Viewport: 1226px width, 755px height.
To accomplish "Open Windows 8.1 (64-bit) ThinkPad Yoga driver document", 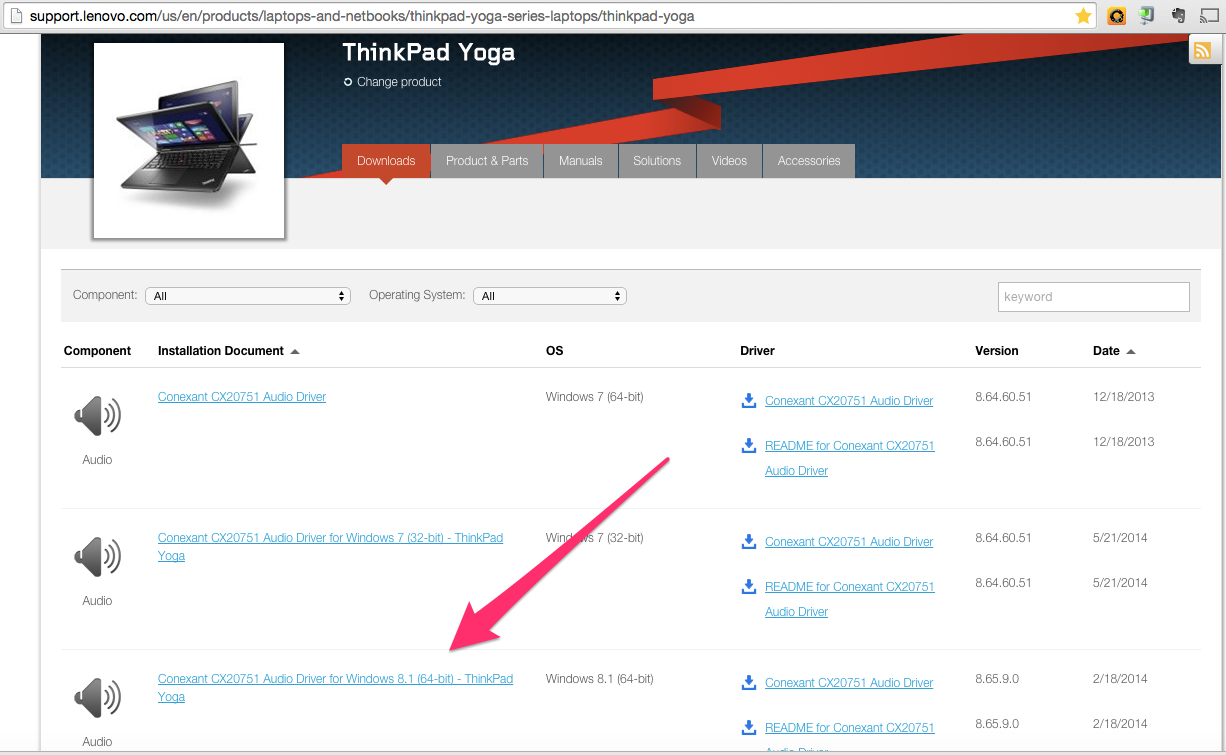I will pos(335,688).
